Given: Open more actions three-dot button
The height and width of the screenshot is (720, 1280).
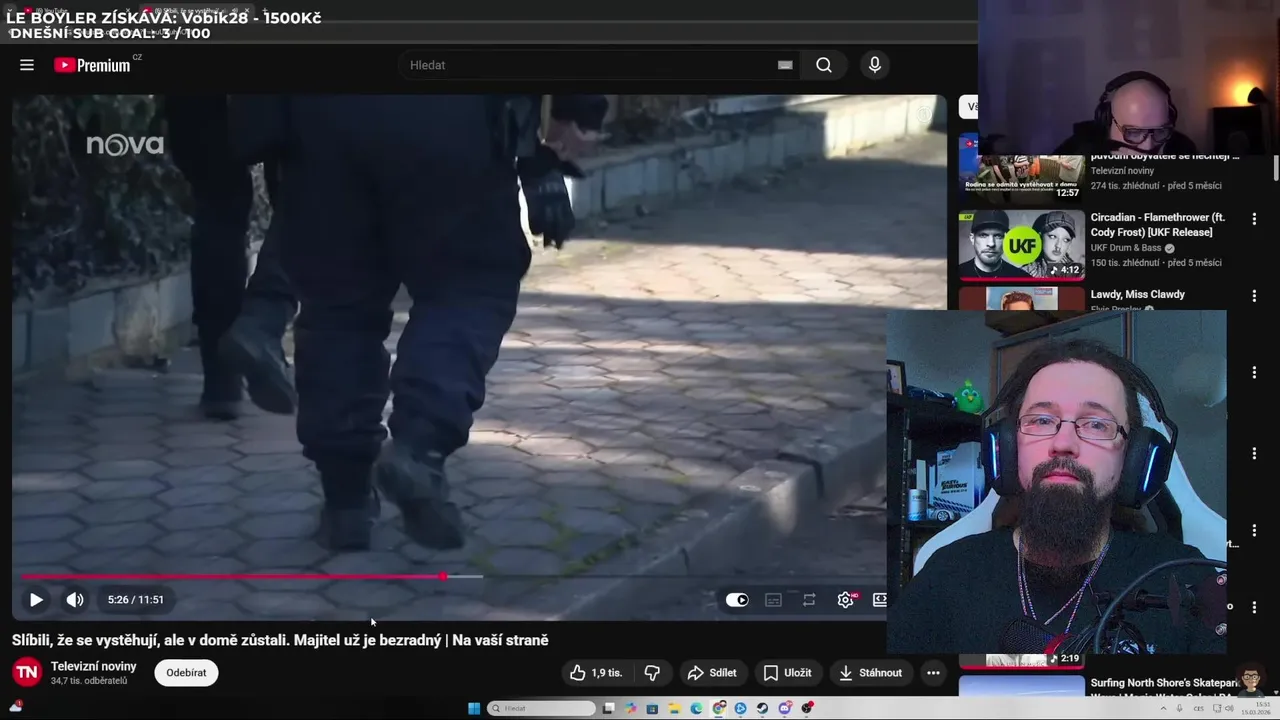Looking at the screenshot, I should click(x=933, y=673).
